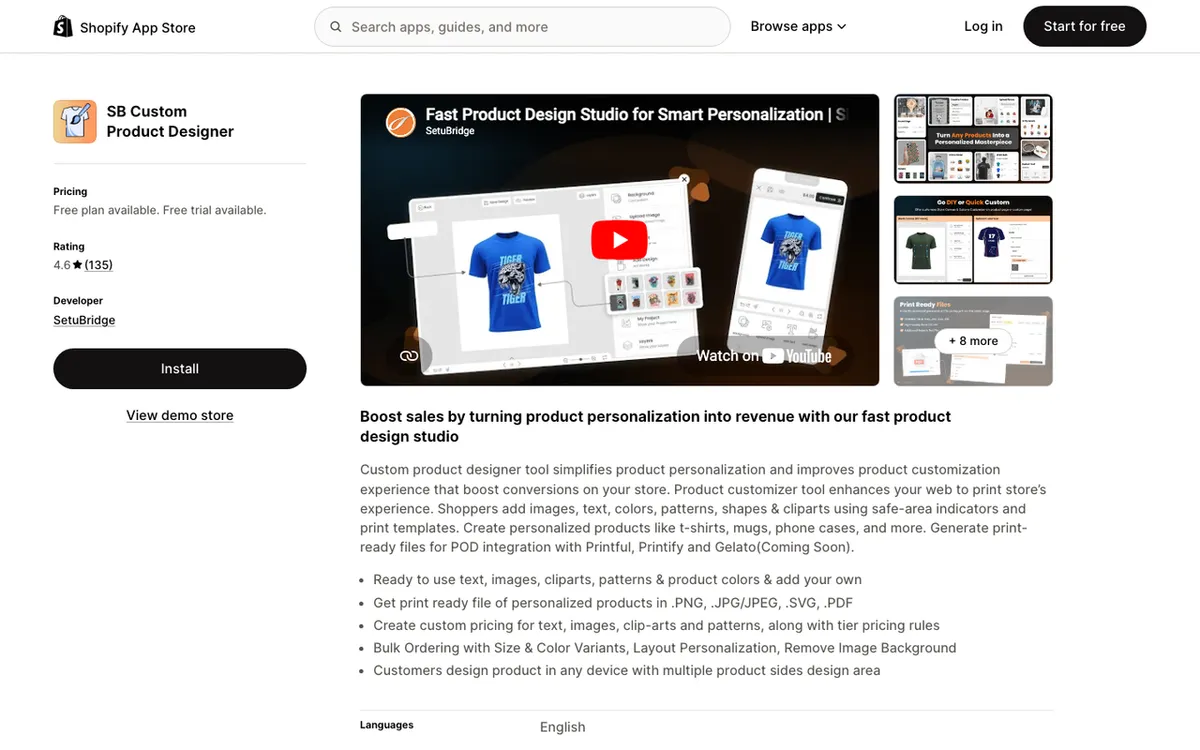The height and width of the screenshot is (750, 1200).
Task: Expand the Browse apps dropdown
Action: pos(798,27)
